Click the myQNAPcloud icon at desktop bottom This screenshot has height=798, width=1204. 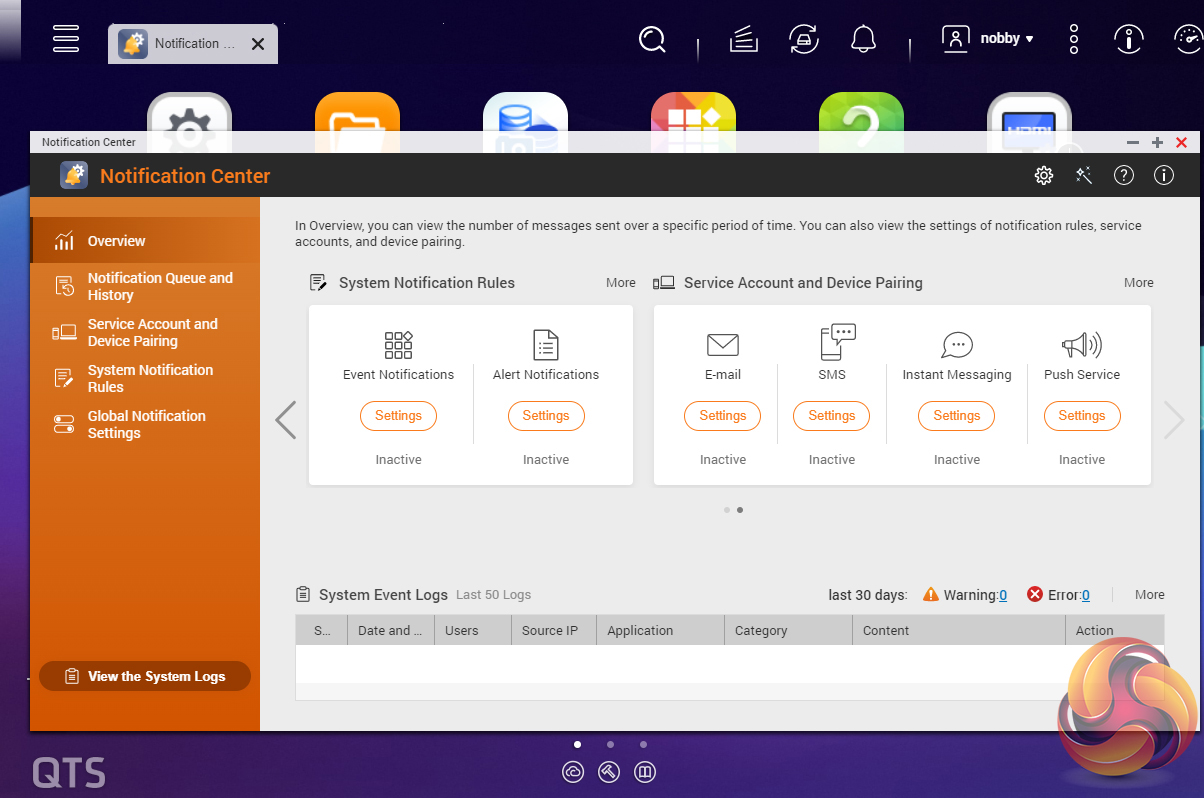click(573, 772)
